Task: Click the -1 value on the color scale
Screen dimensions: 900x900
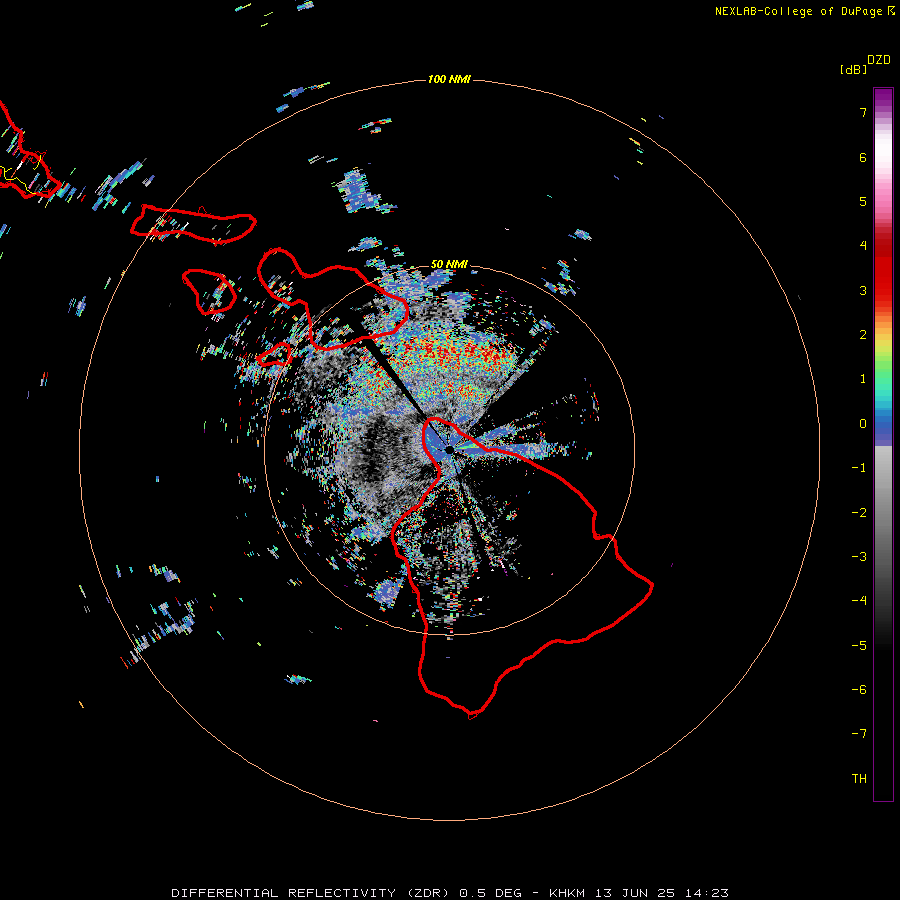Action: pos(859,468)
